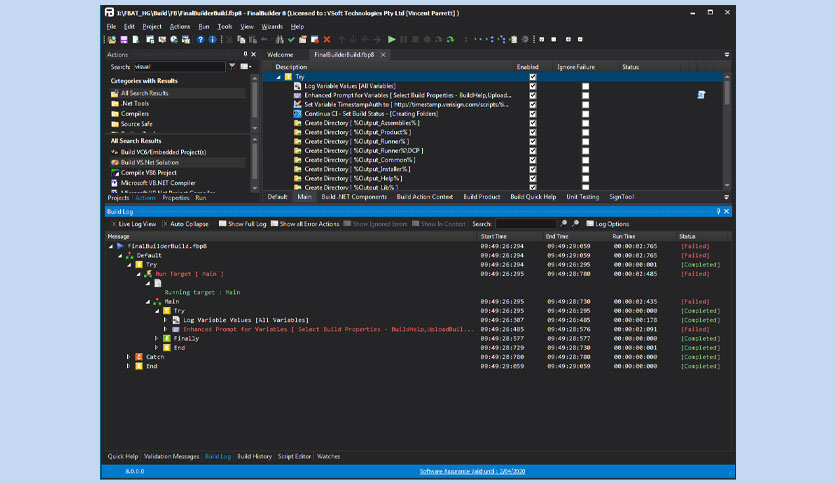Click the purple Save project toolbar icon

(x=124, y=39)
